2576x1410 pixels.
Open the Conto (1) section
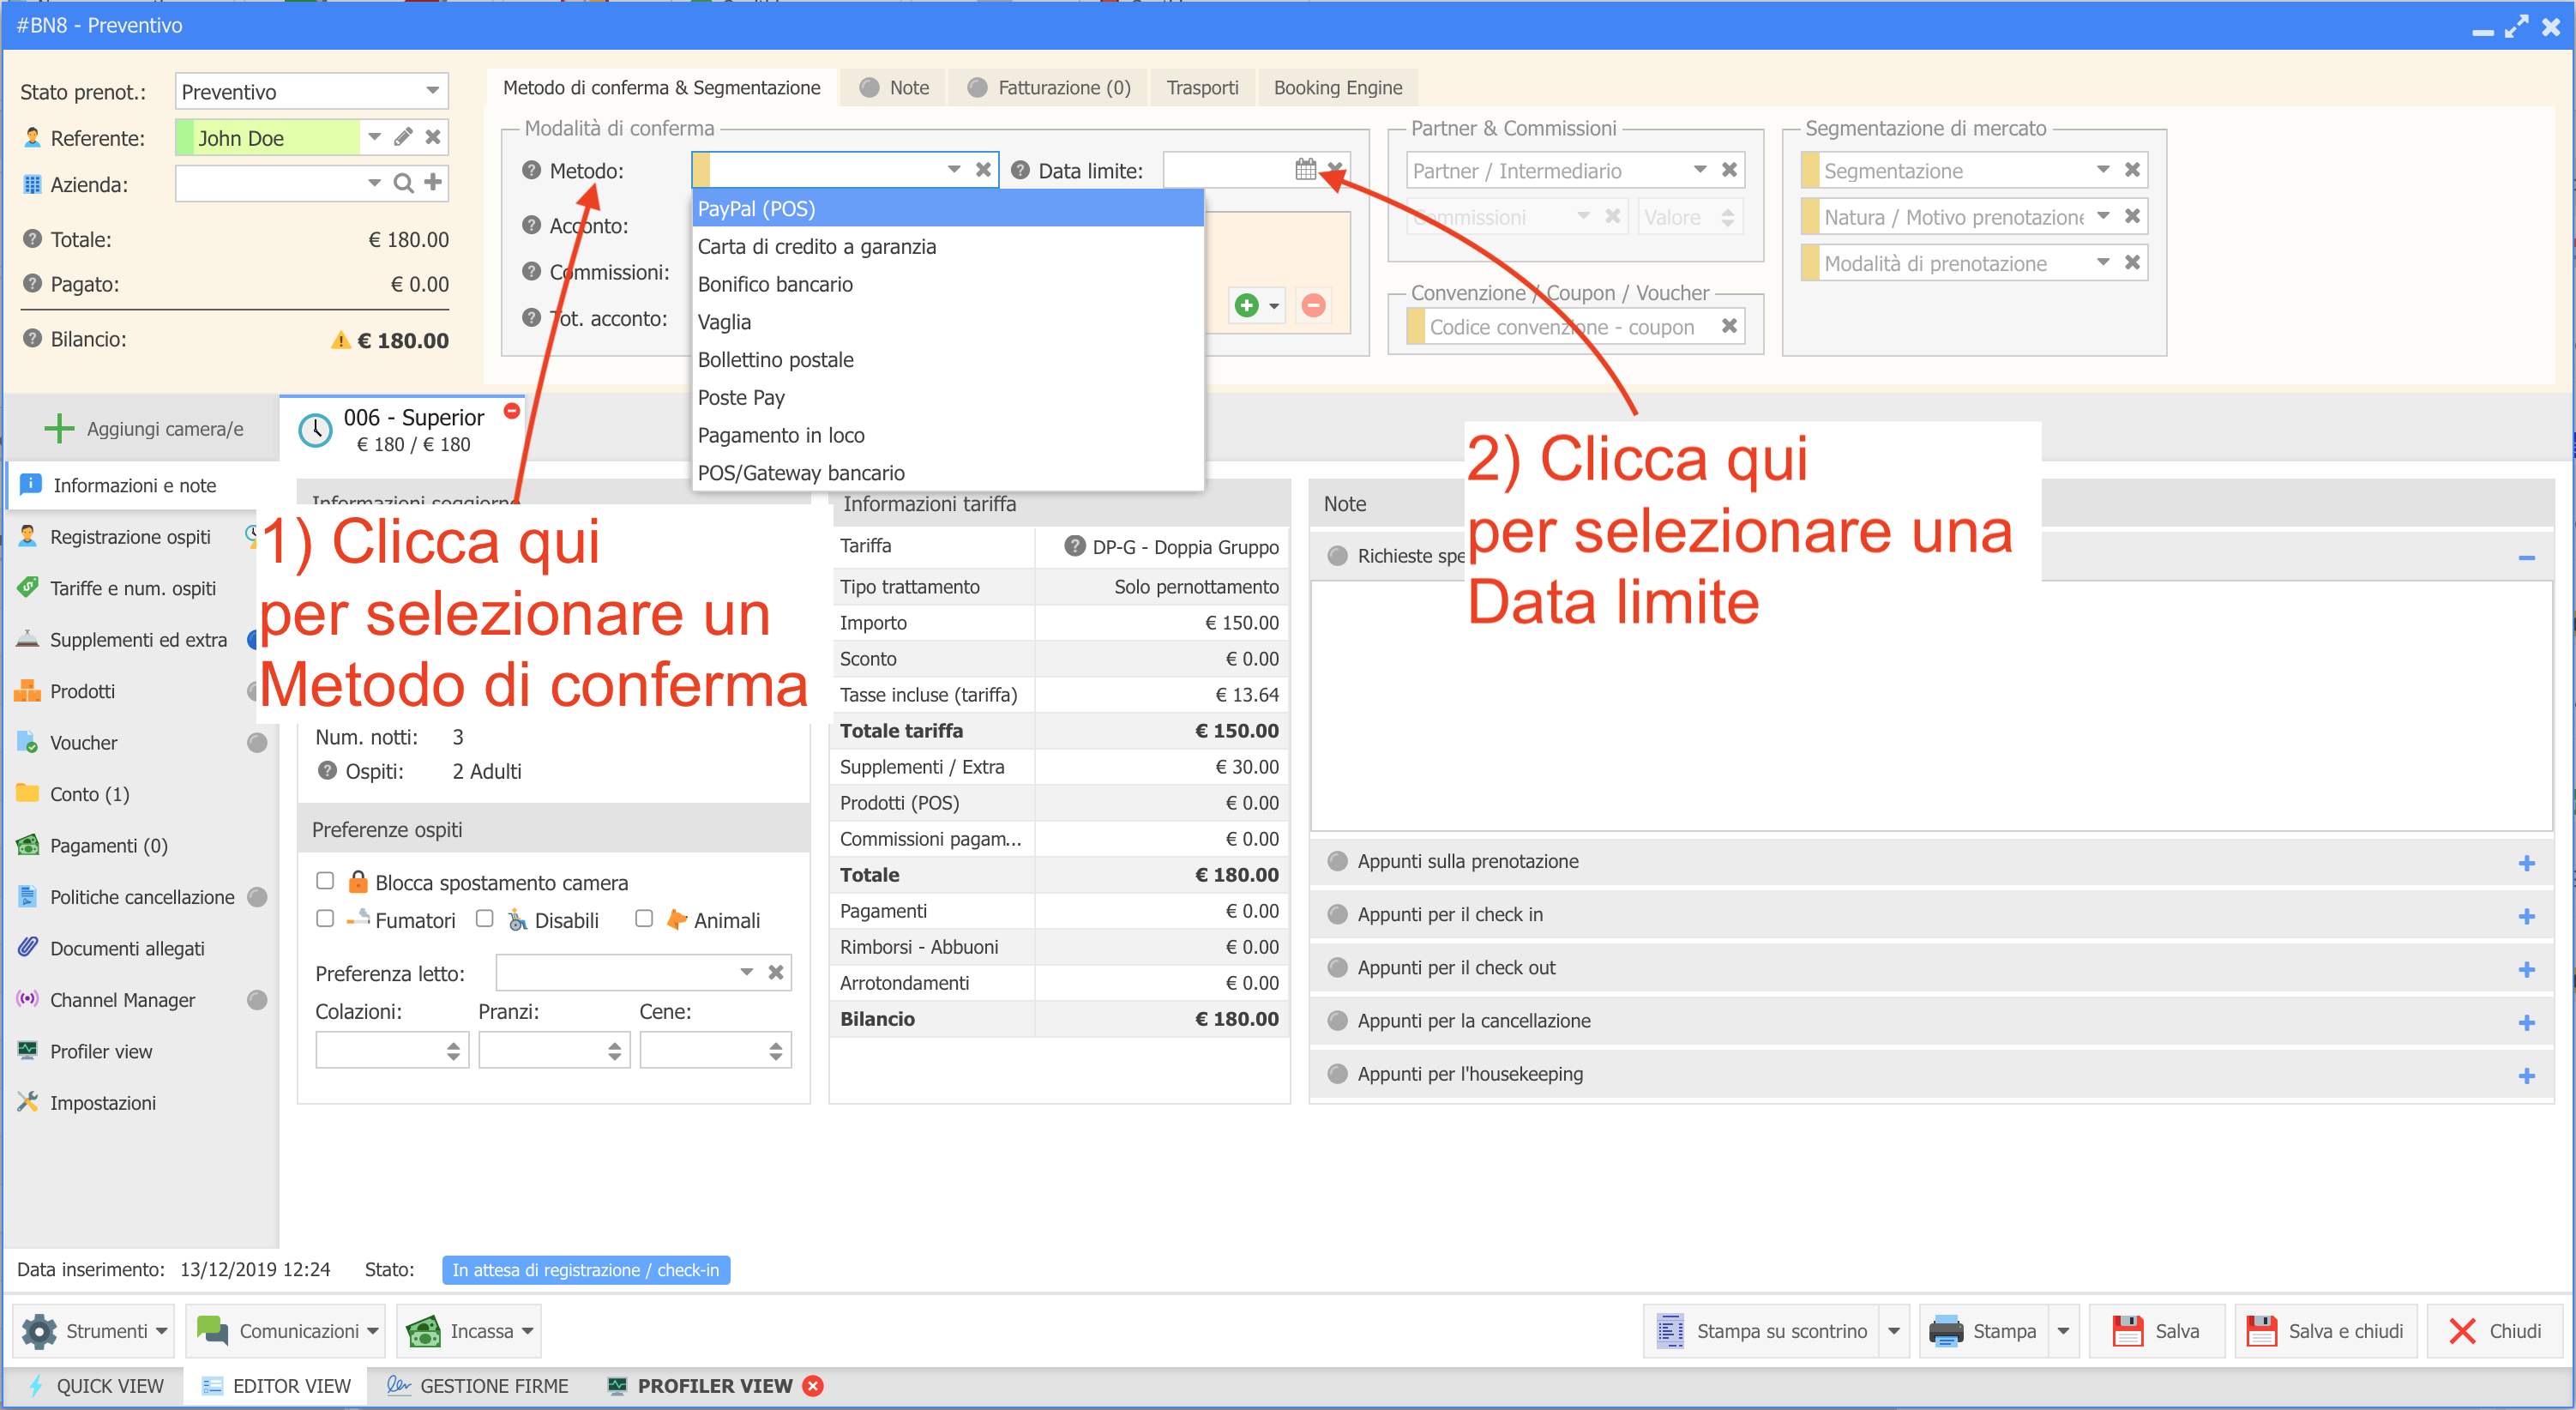[90, 794]
